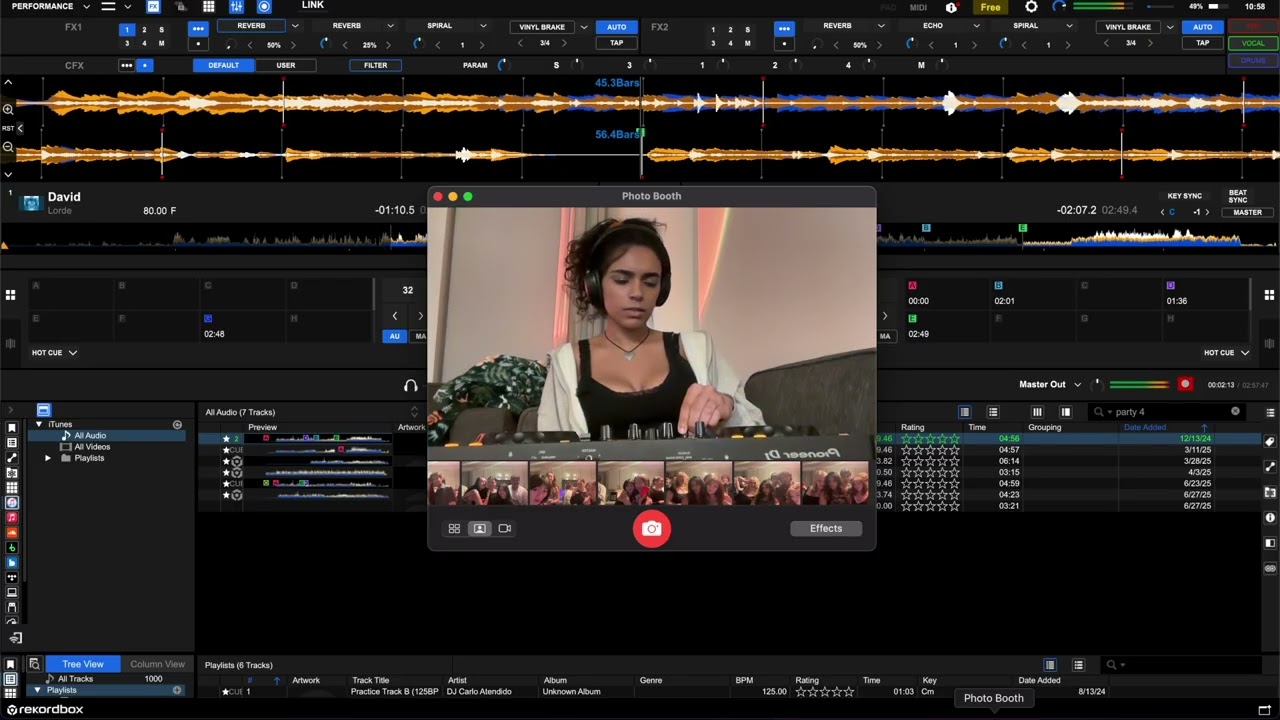
Task: Open the settings gear icon
Action: [x=1031, y=7]
